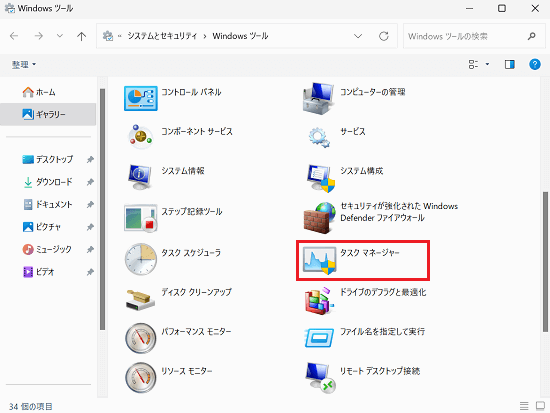Click the back navigation arrow
Image resolution: width=550 pixels, height=413 pixels.
tap(14, 36)
